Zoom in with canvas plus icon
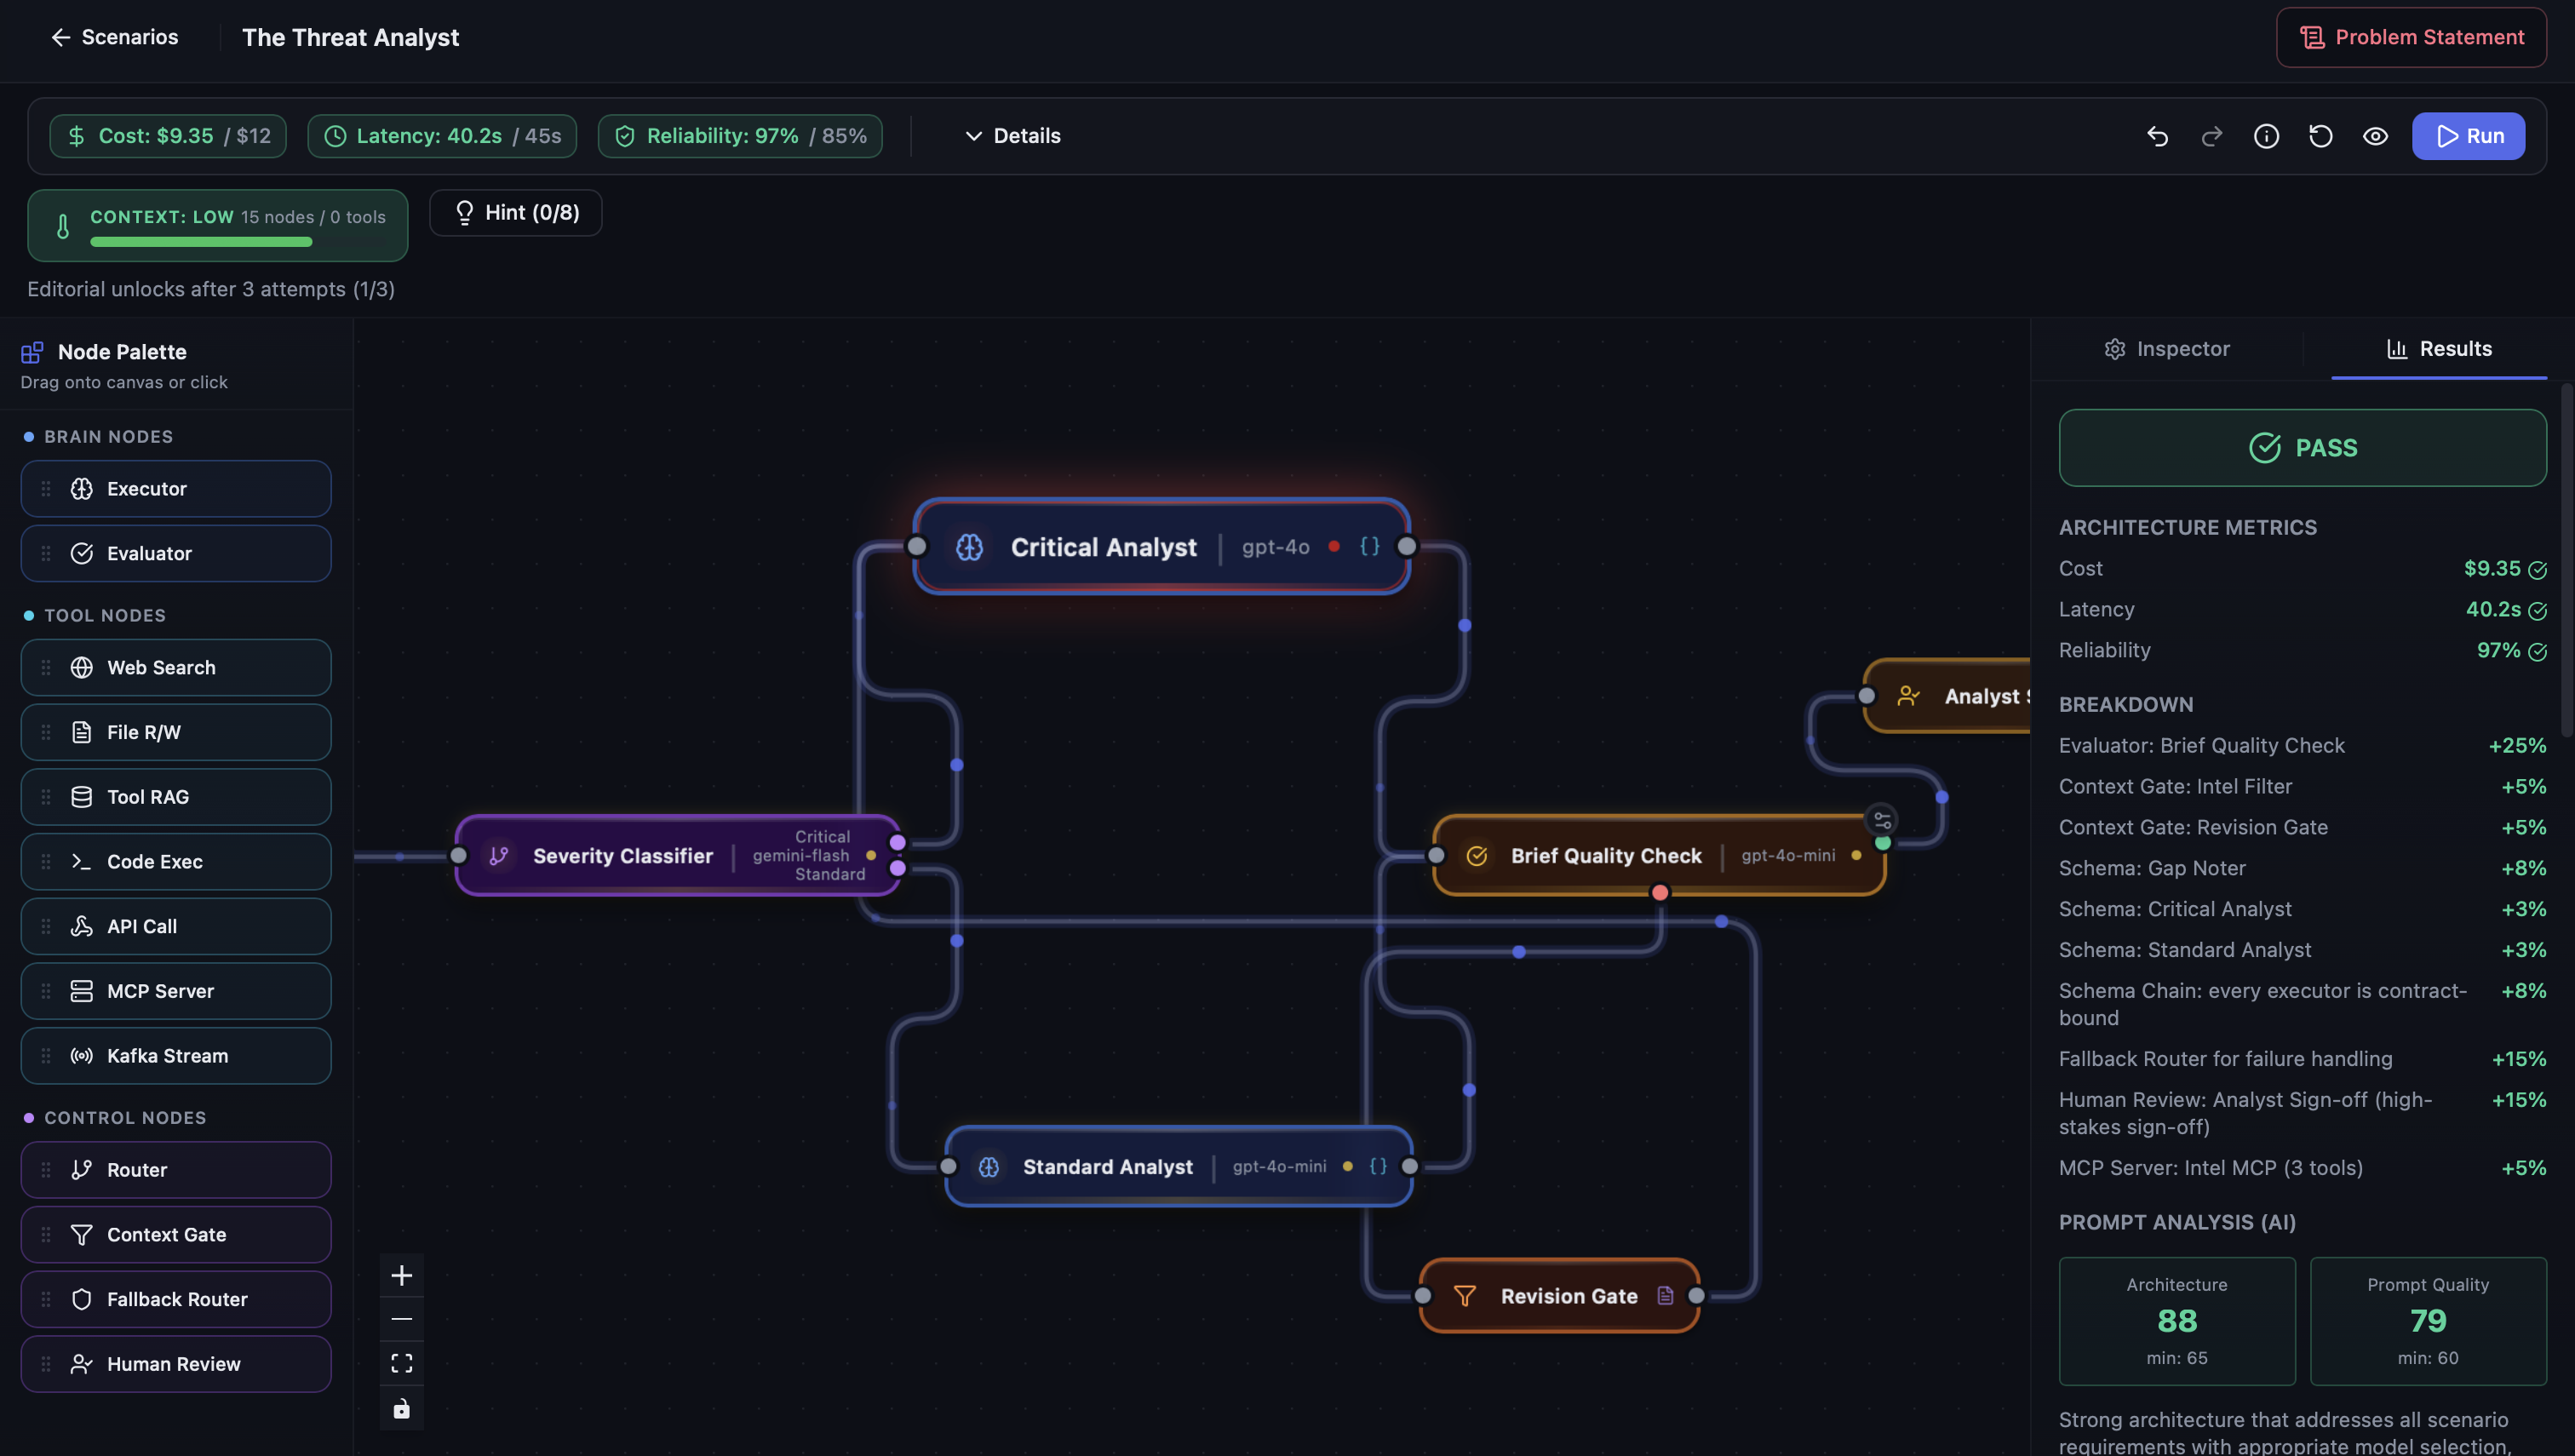 [x=401, y=1275]
